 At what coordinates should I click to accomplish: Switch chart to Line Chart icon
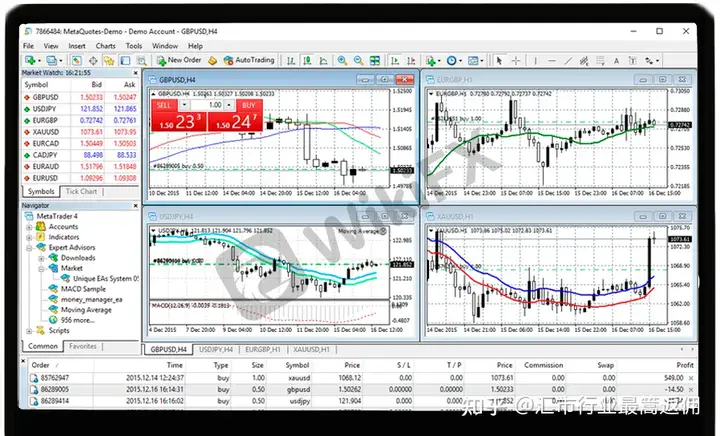(x=324, y=61)
